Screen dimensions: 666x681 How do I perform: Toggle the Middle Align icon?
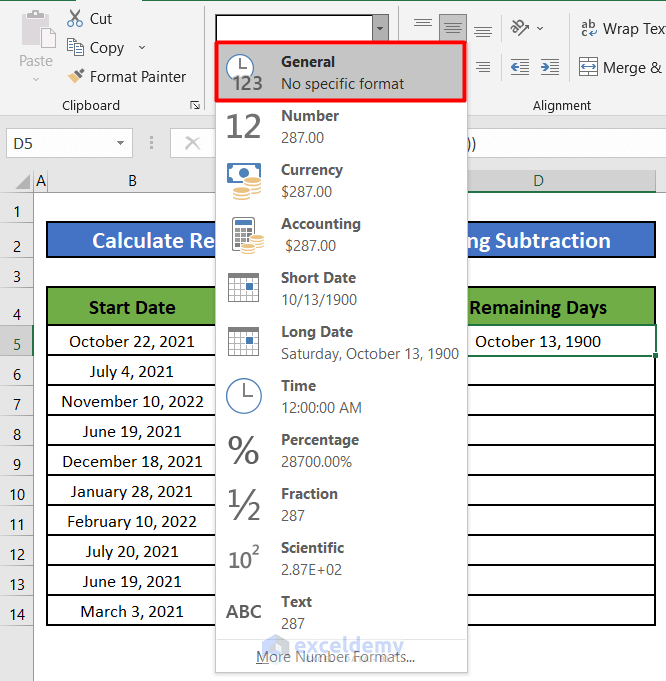453,27
